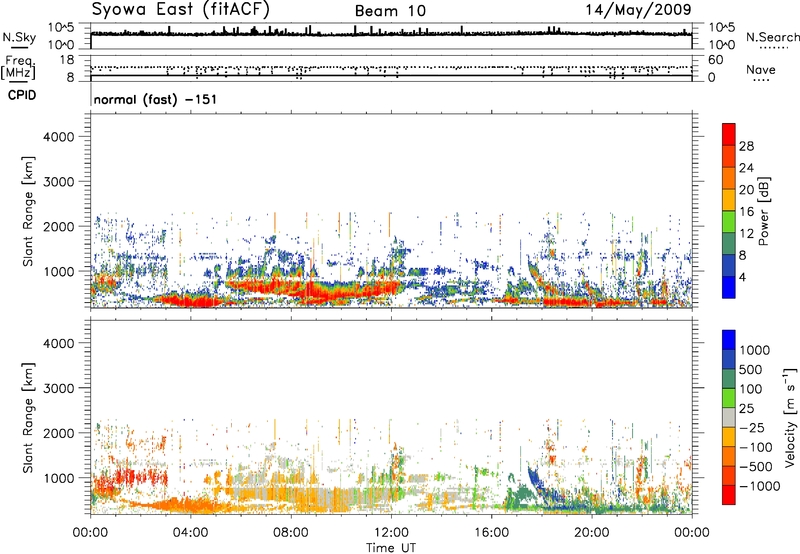Pick the blue top segment of Velocity color bar

tap(729, 340)
